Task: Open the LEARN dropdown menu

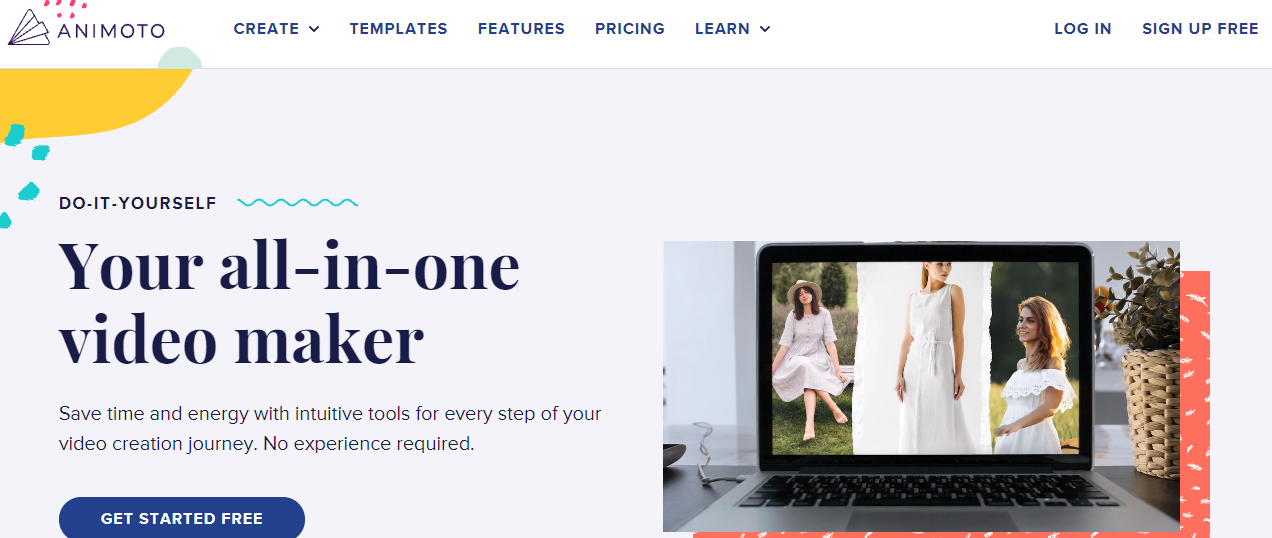Action: [x=733, y=29]
